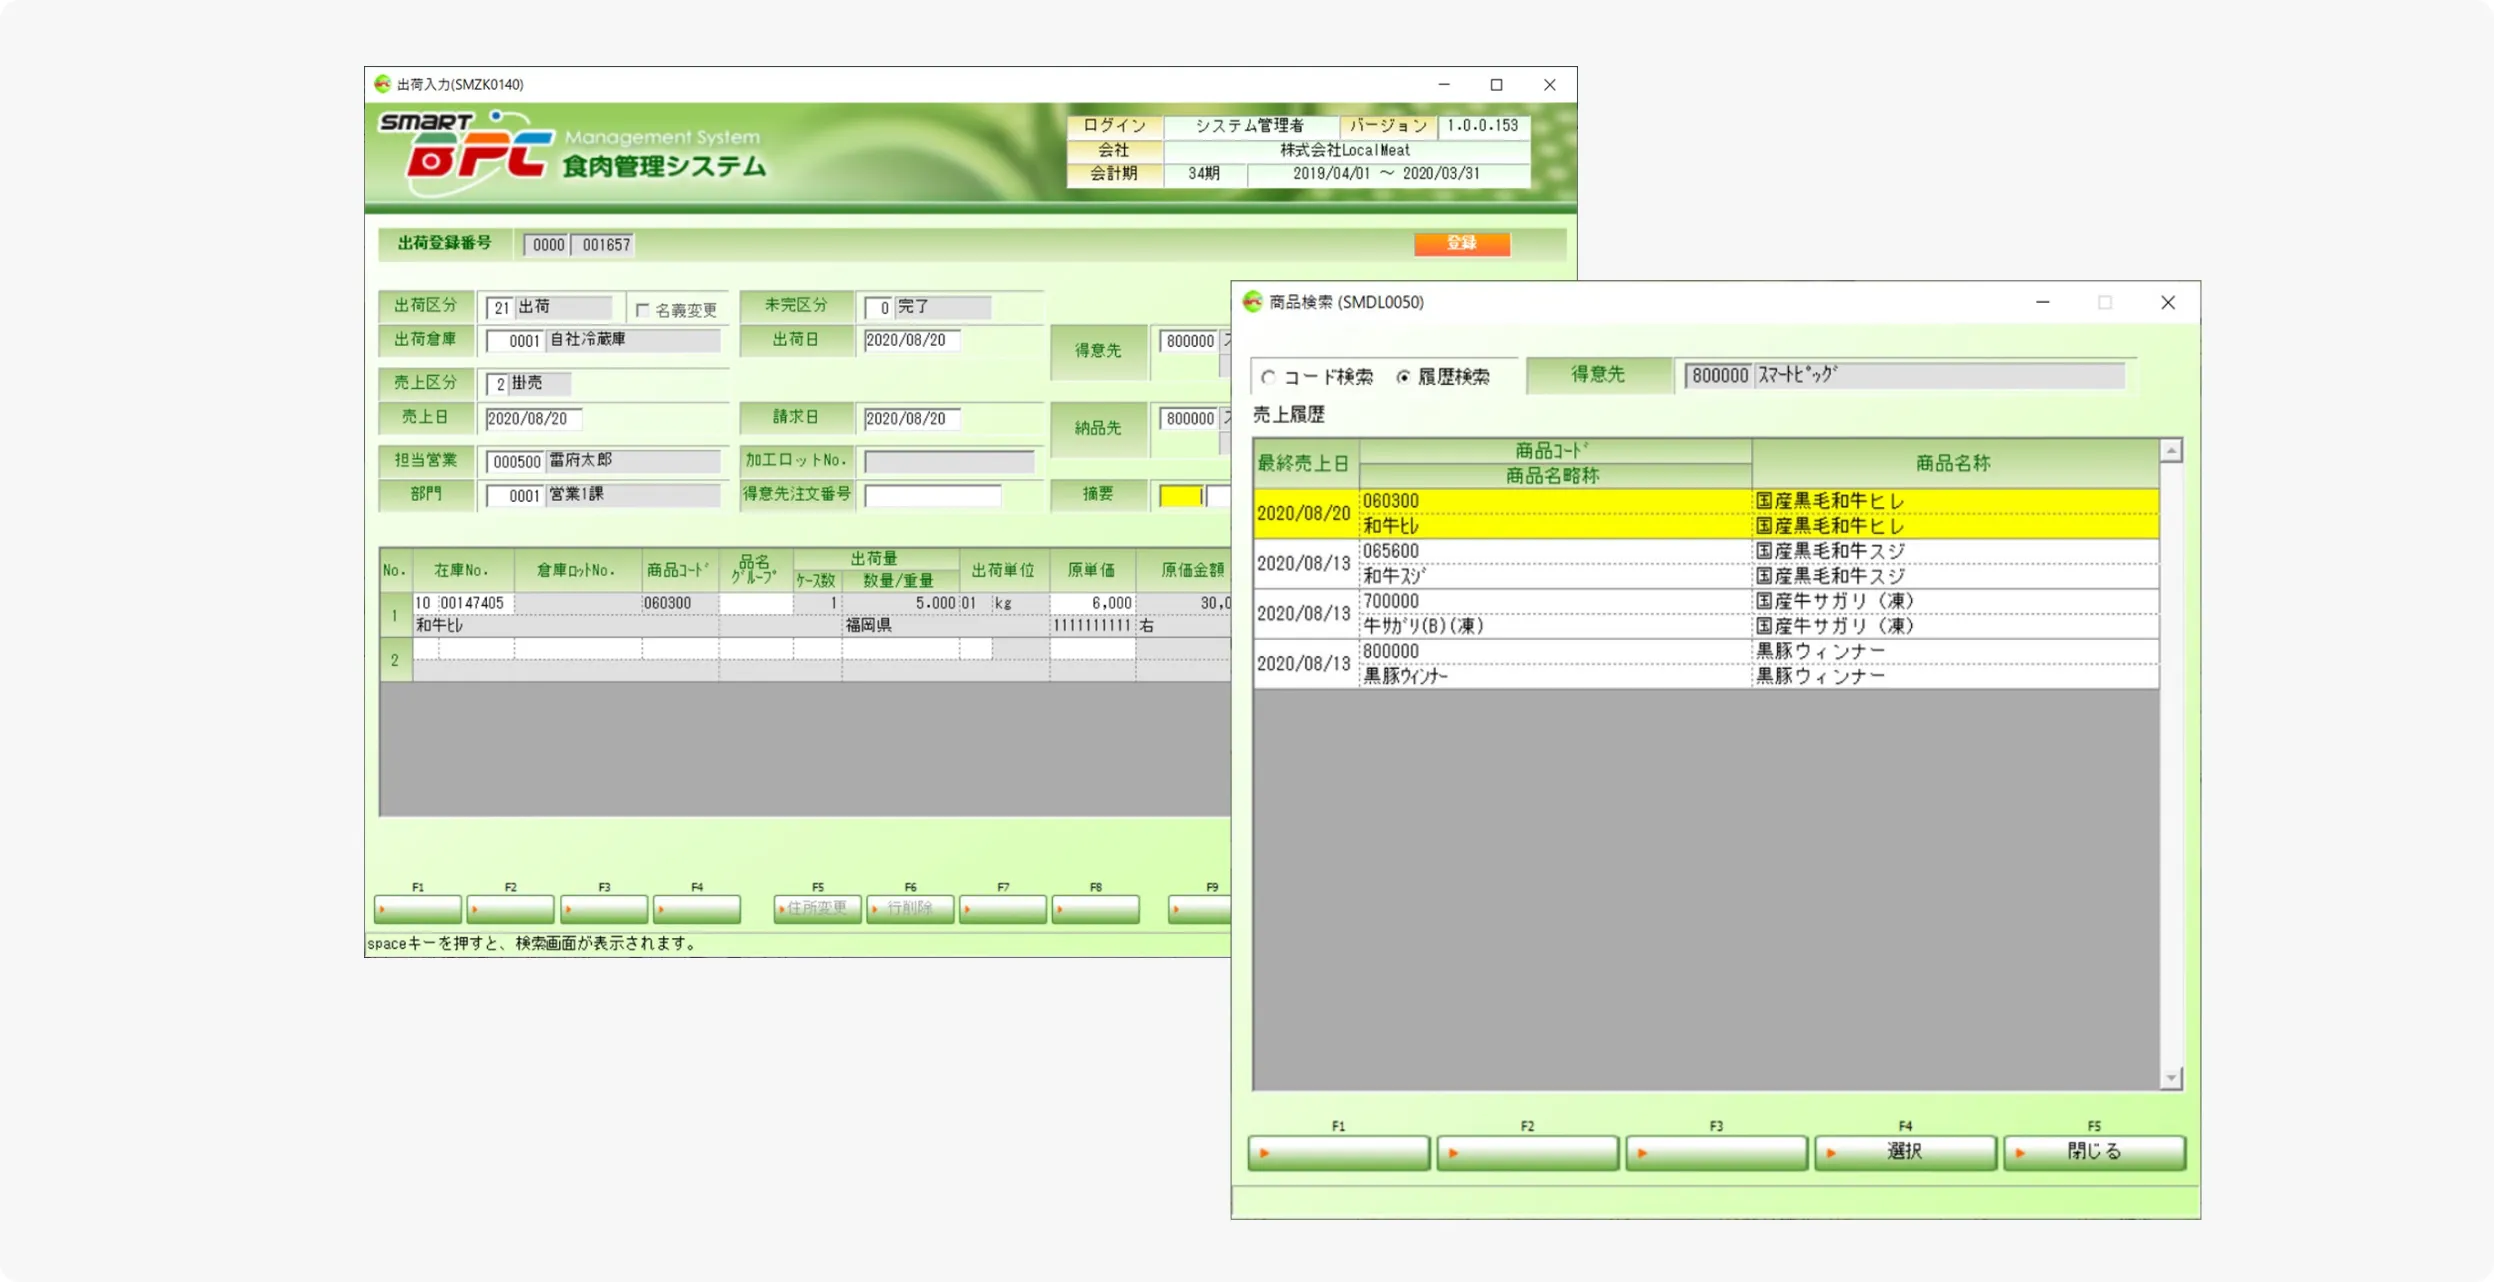Viewport: 2494px width, 1282px height.
Task: Click the 閉じる F5 button in product search
Action: coord(2093,1152)
